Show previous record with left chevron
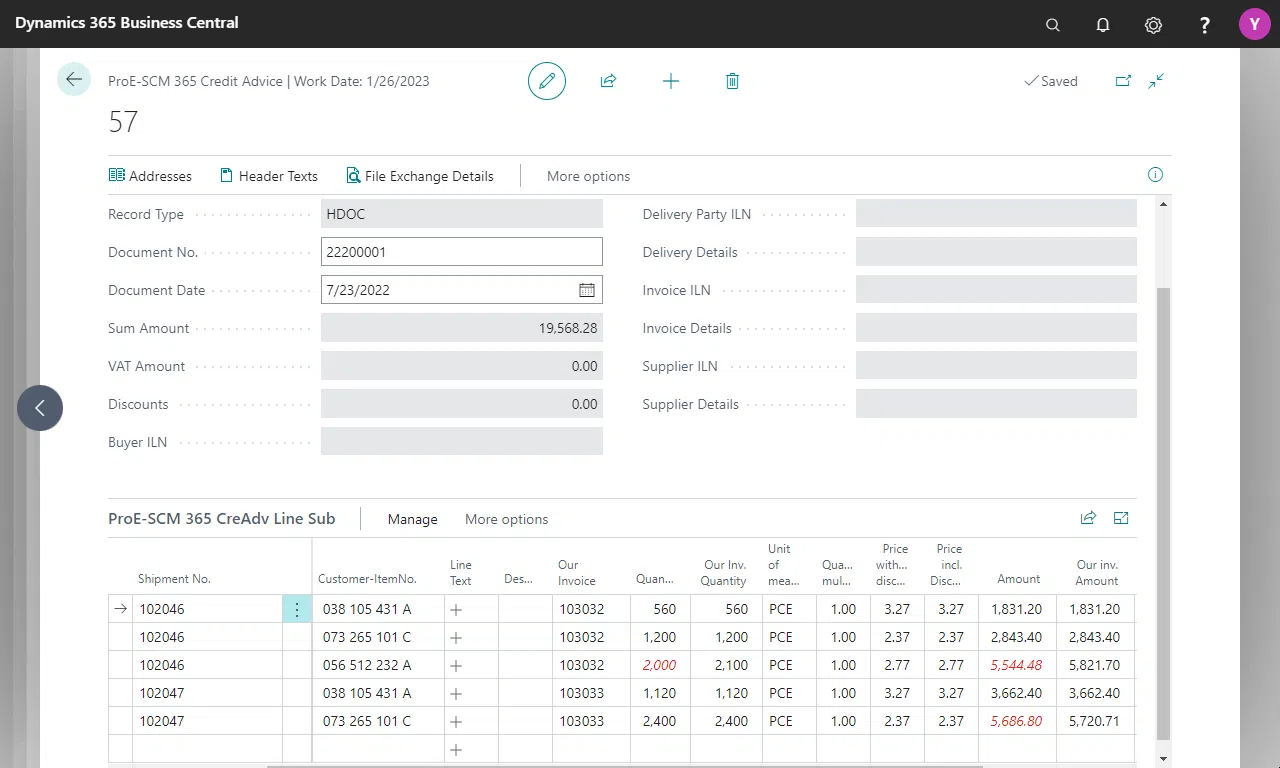This screenshot has width=1280, height=768. (x=40, y=408)
